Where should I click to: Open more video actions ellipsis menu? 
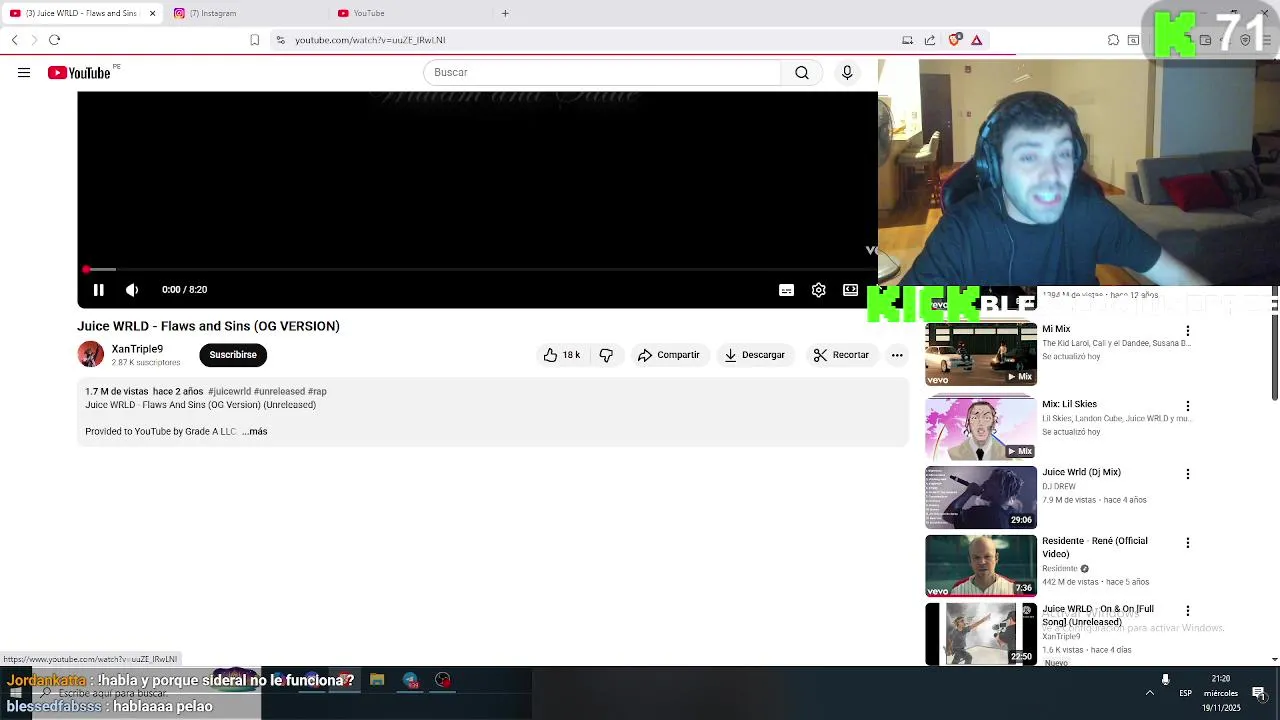click(897, 355)
